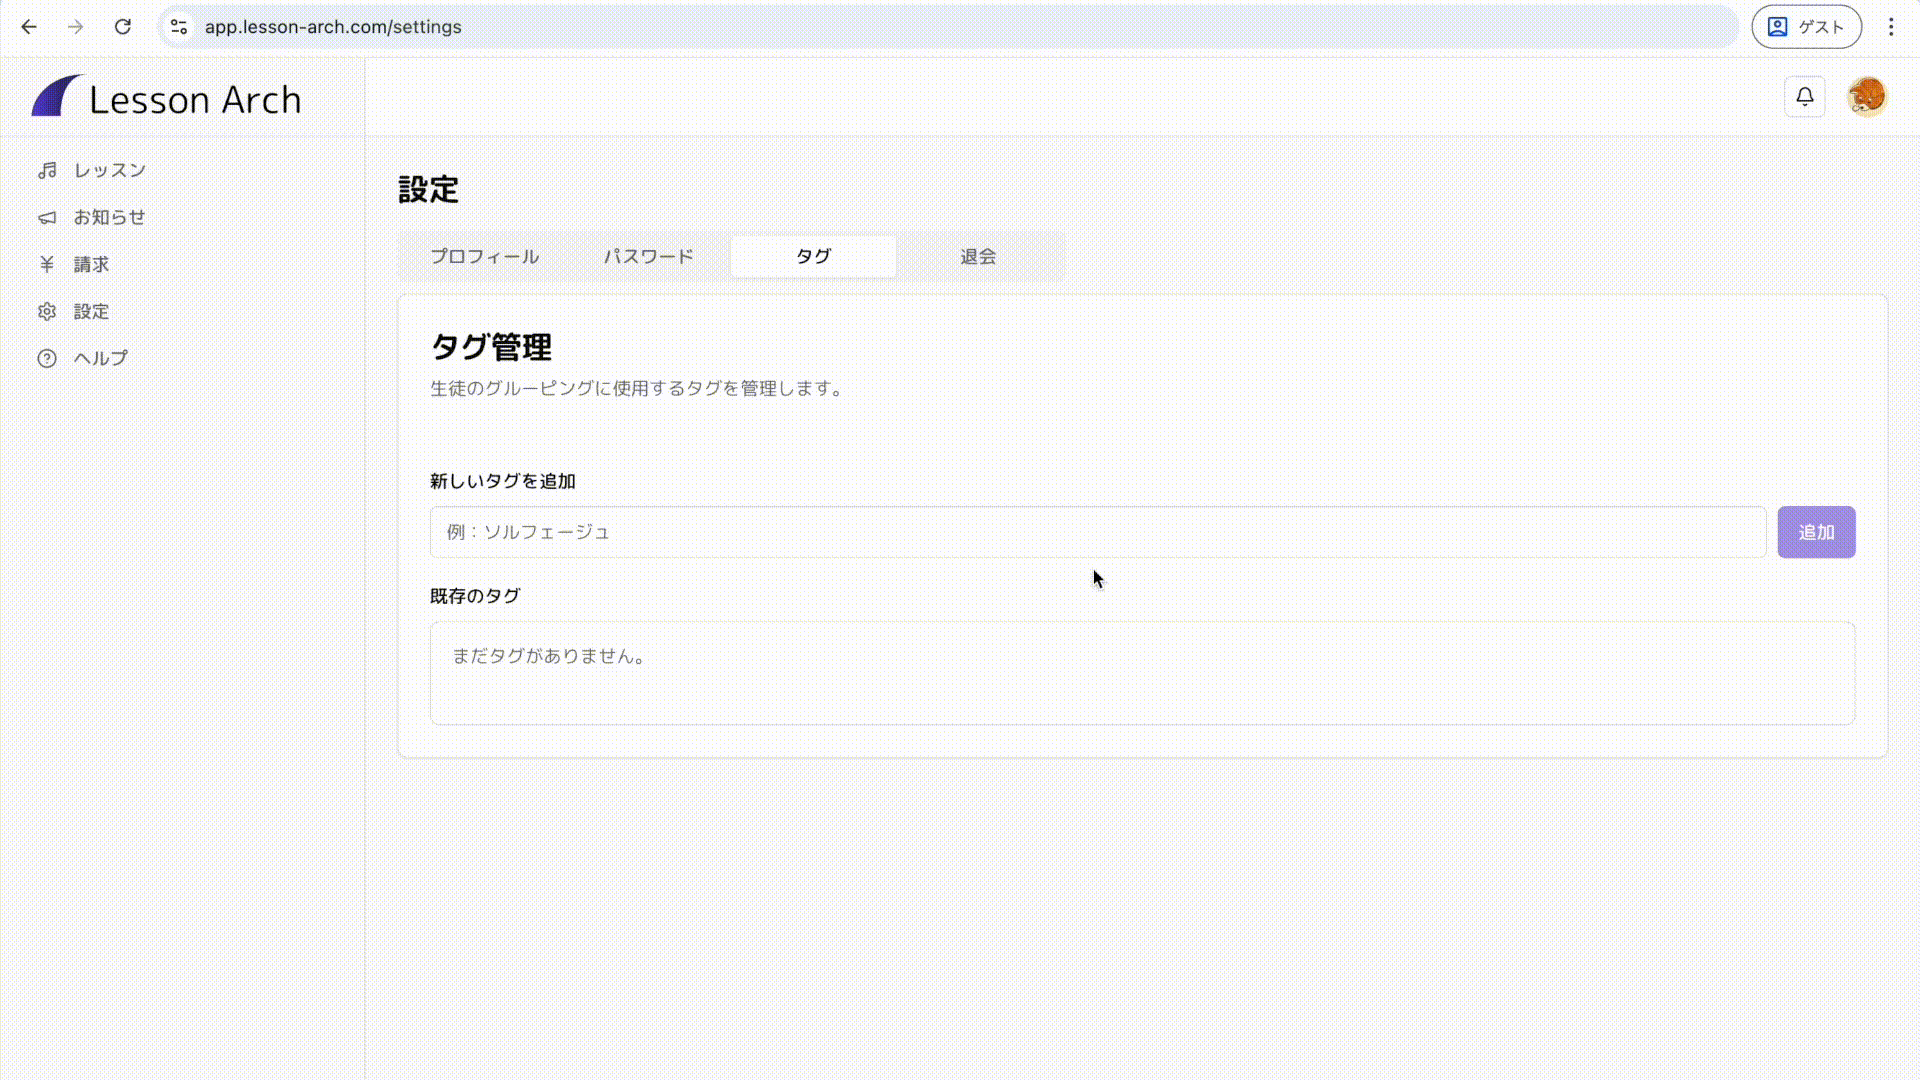Click the gear 設定 sidebar icon
Image resolution: width=1920 pixels, height=1080 pixels.
coord(47,312)
